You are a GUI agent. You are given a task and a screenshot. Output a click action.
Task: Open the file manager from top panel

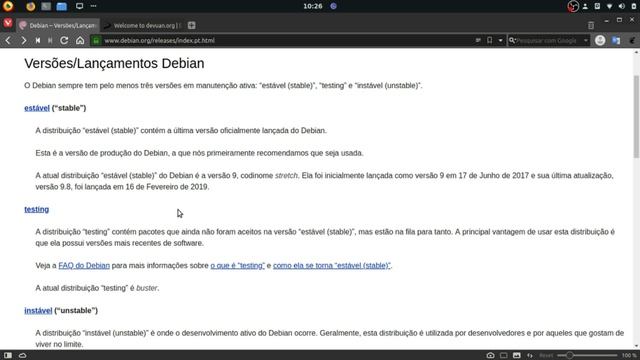coord(62,6)
